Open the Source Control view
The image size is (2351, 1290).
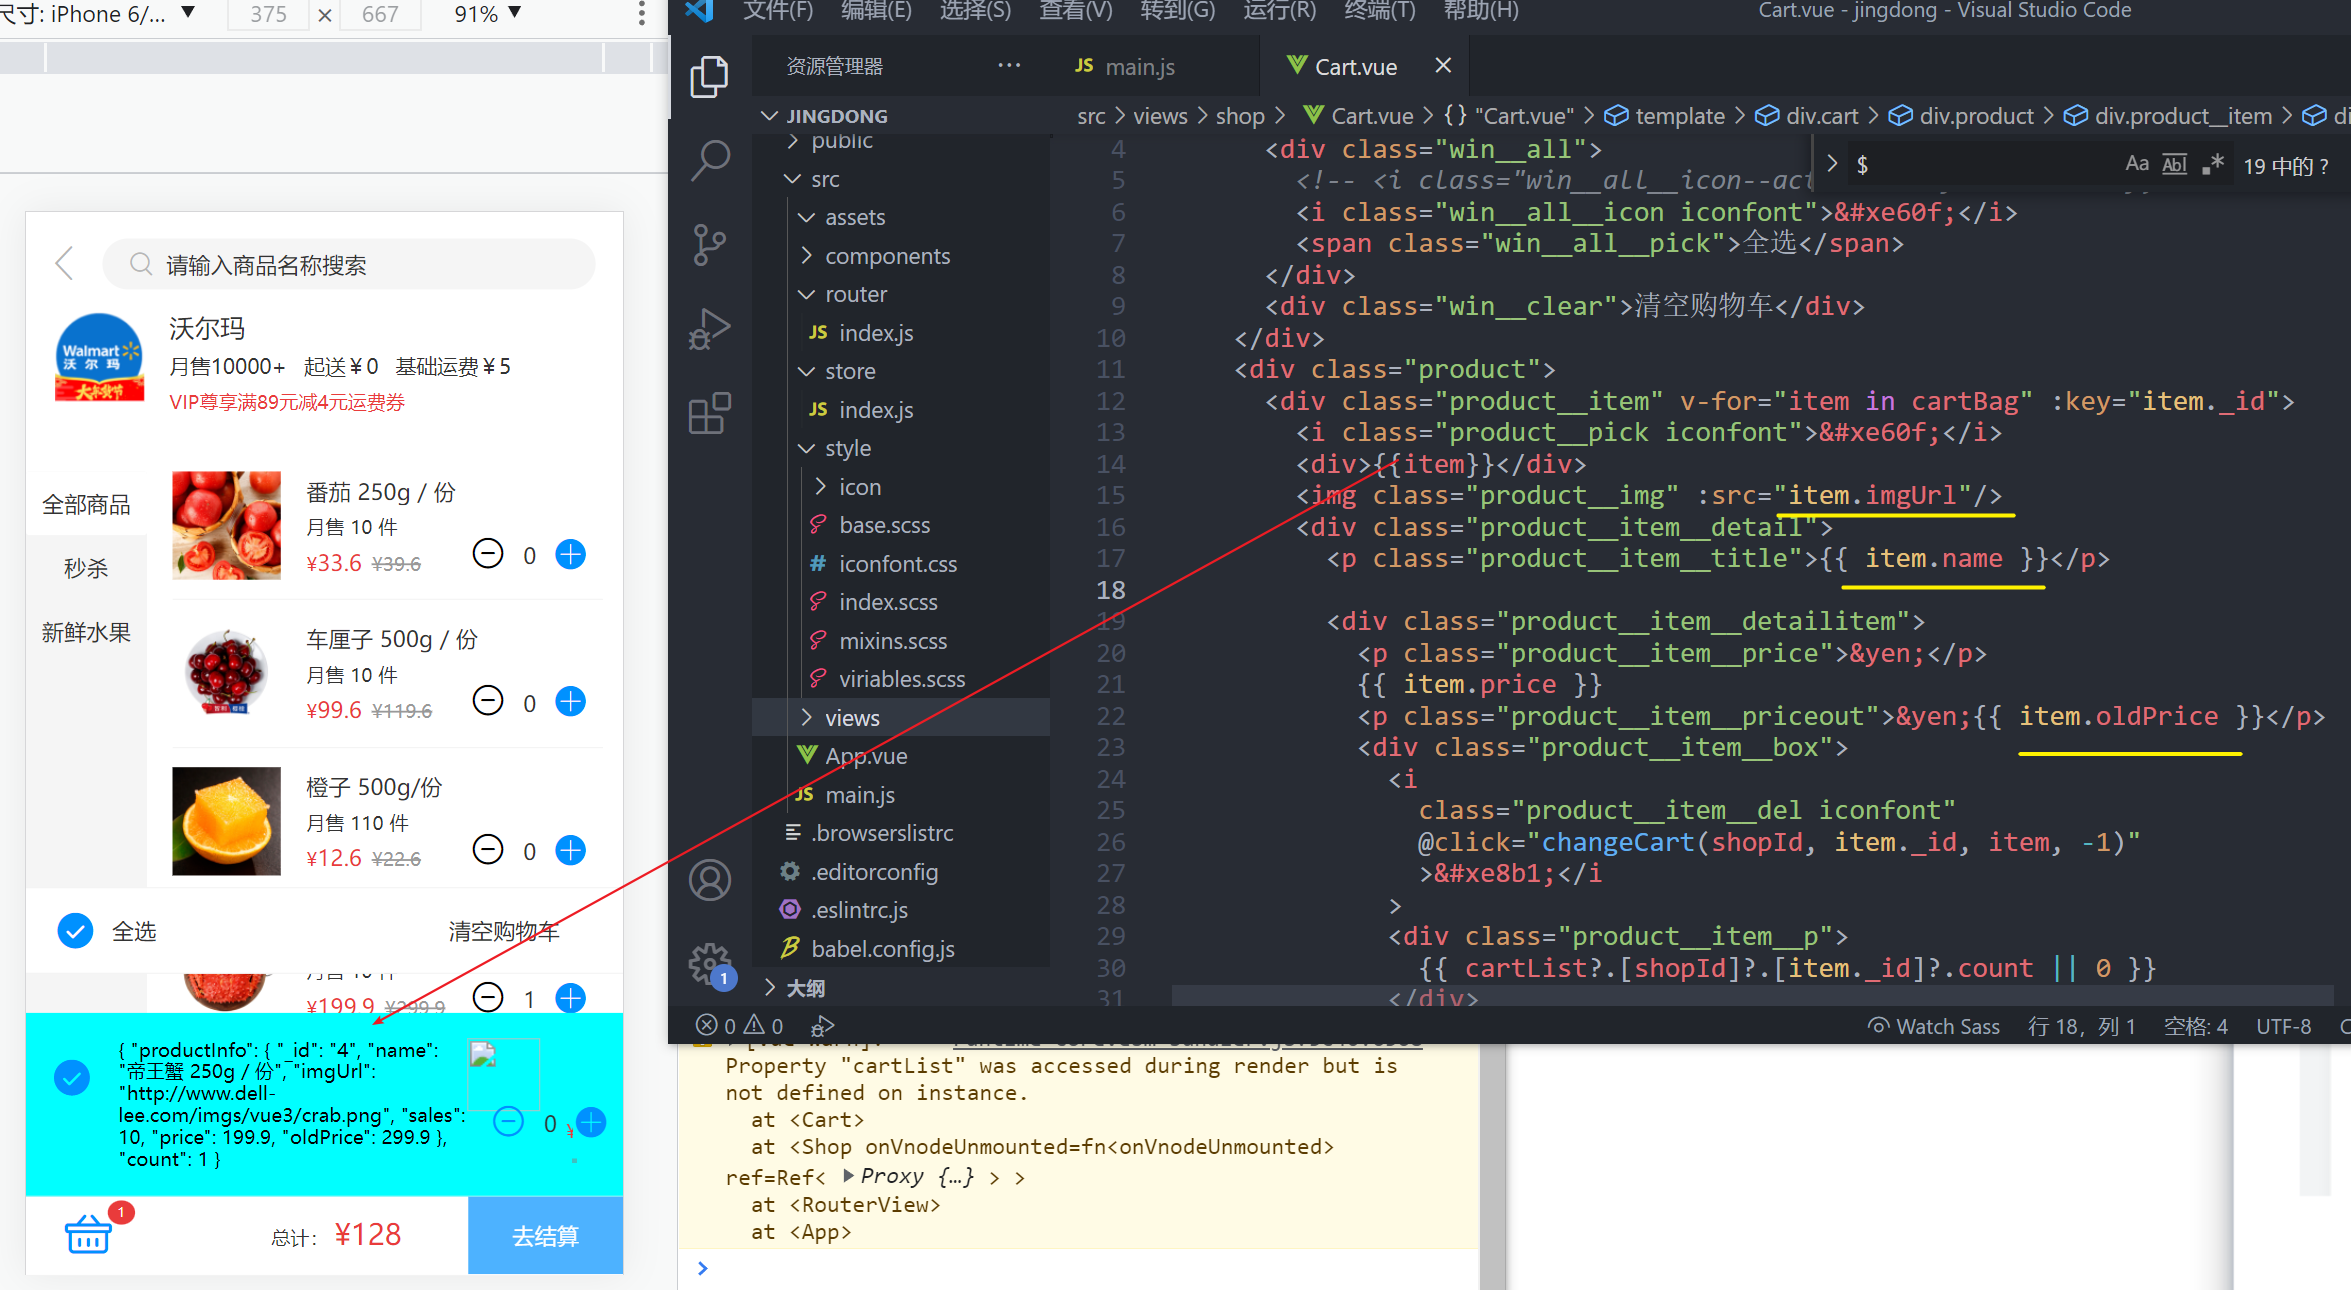tap(709, 244)
